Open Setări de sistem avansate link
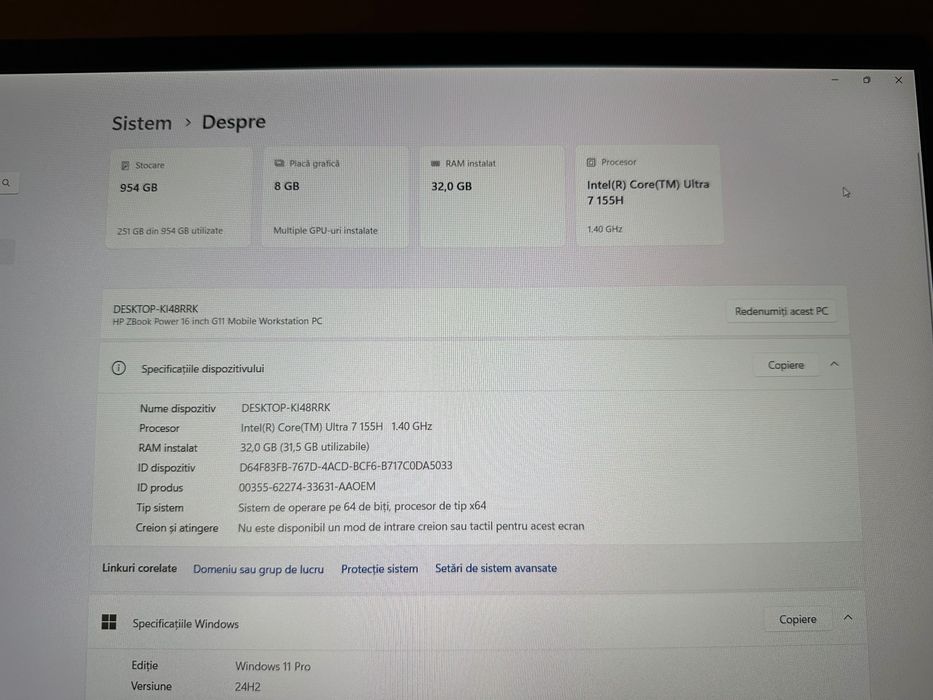Screen dimensions: 933x700 coord(496,568)
